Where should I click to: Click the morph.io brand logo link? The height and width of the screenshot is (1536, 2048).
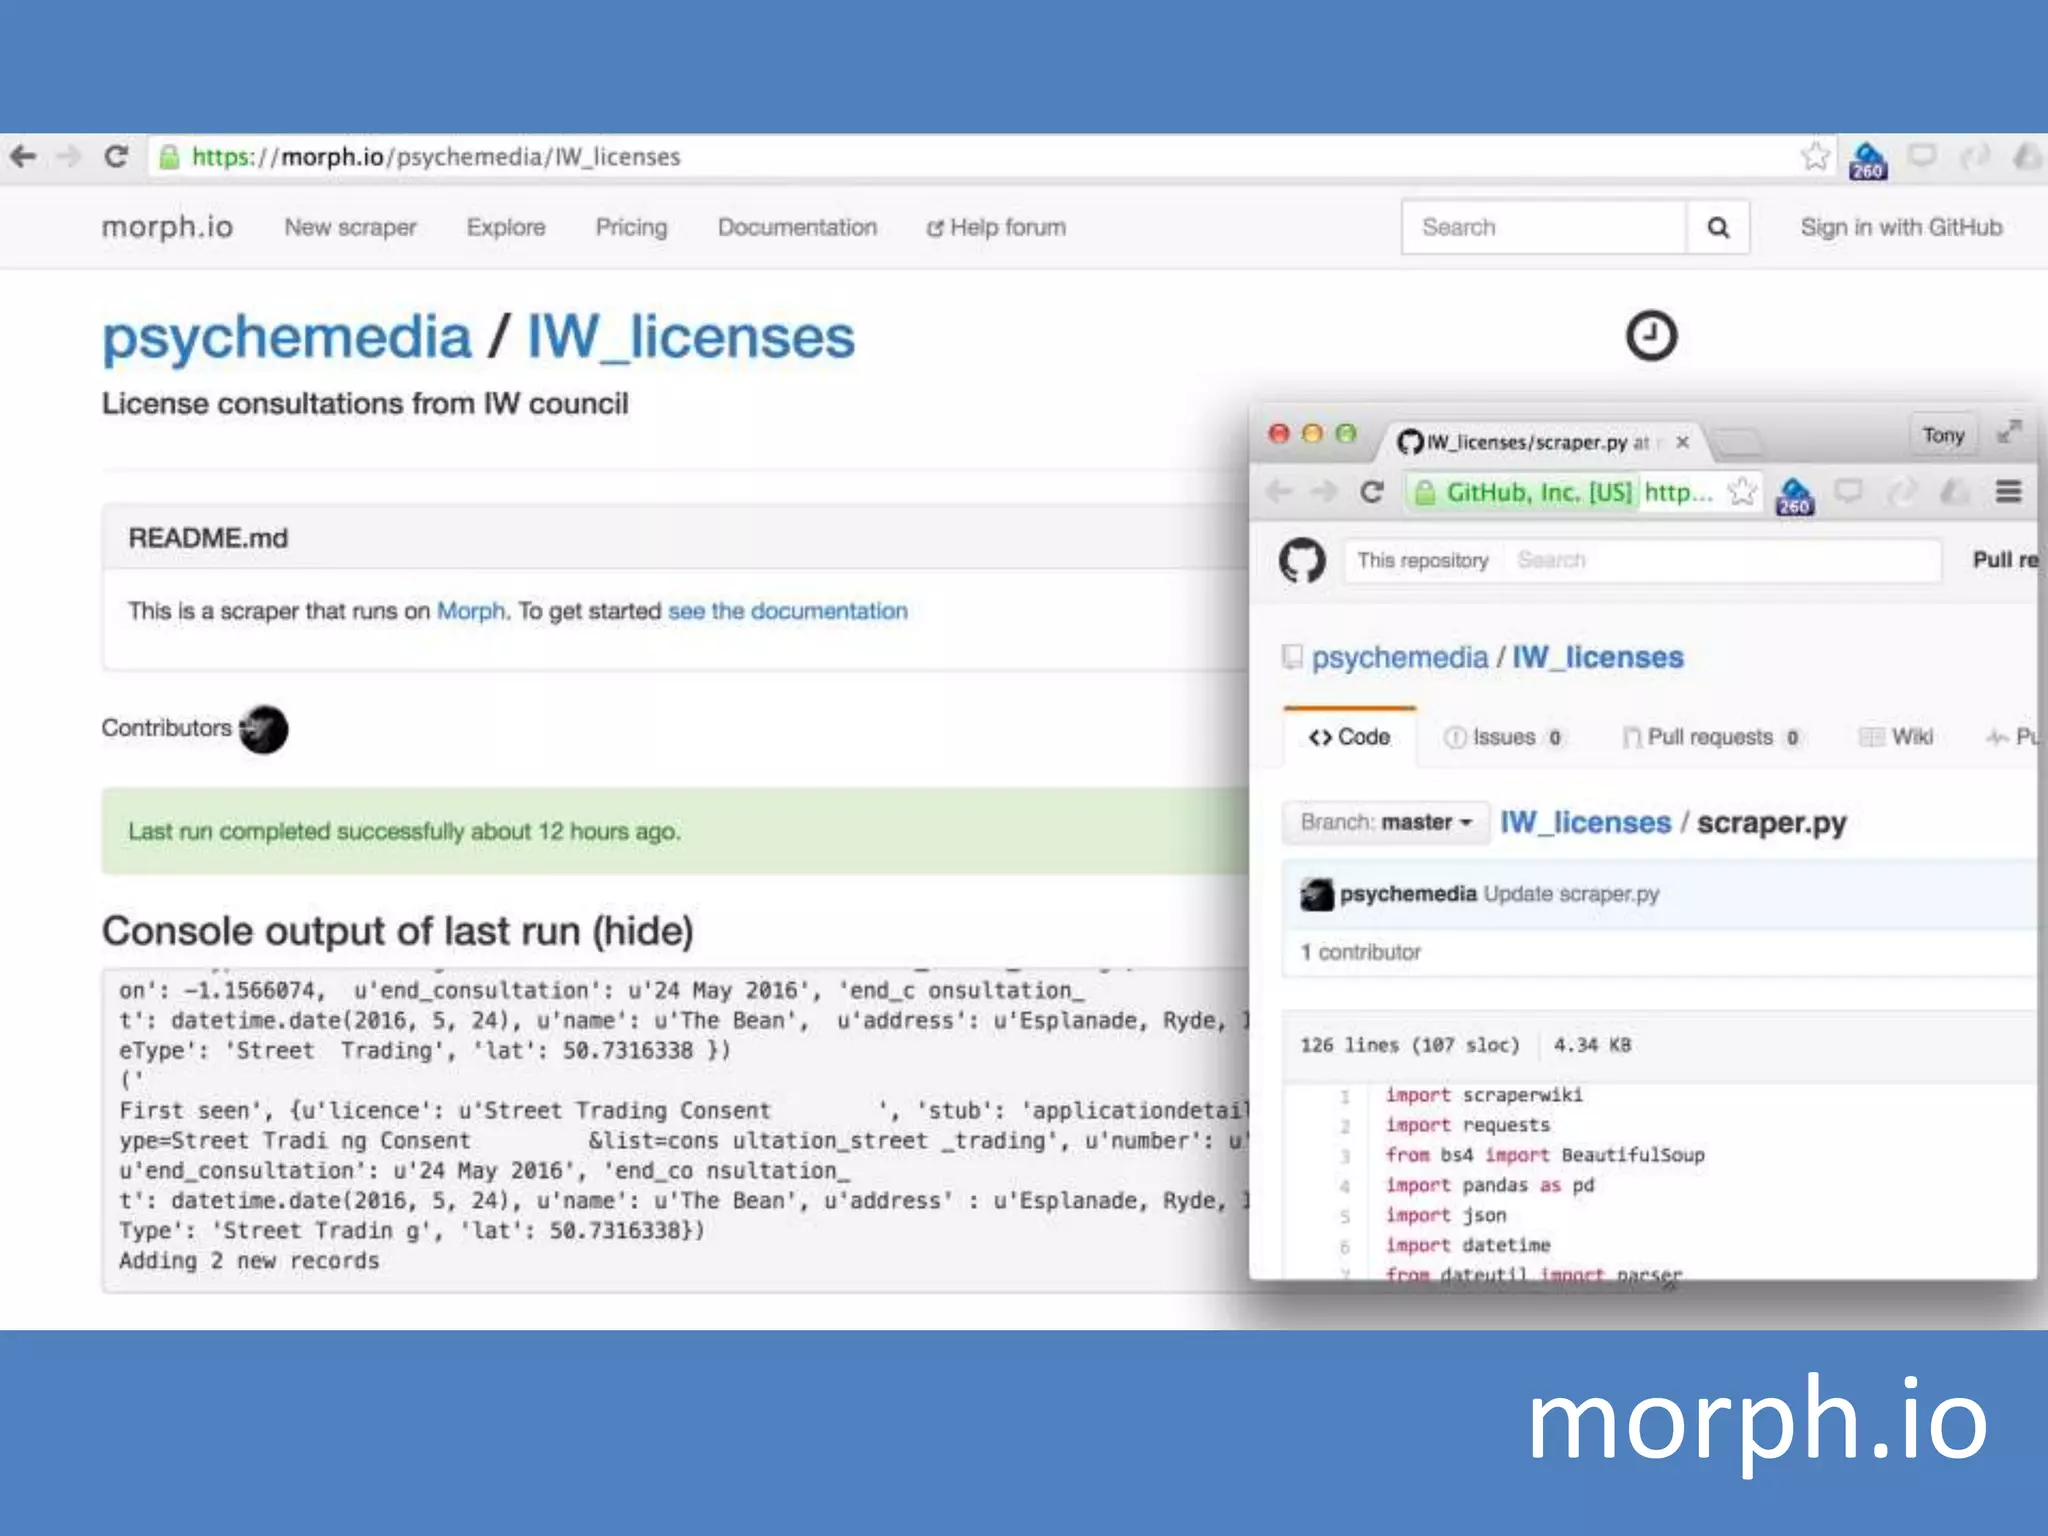click(x=167, y=227)
